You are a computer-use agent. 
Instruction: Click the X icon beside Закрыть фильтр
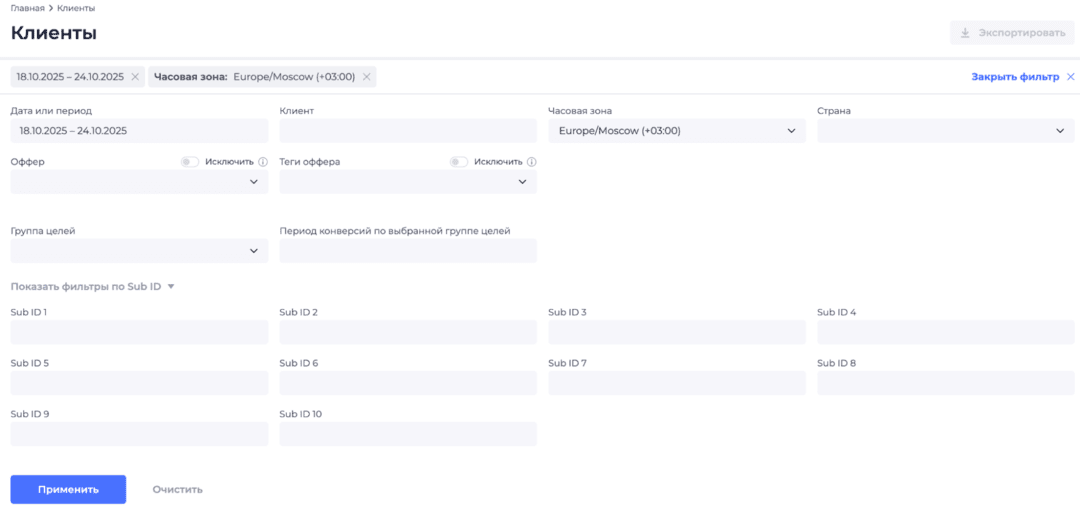click(1071, 77)
